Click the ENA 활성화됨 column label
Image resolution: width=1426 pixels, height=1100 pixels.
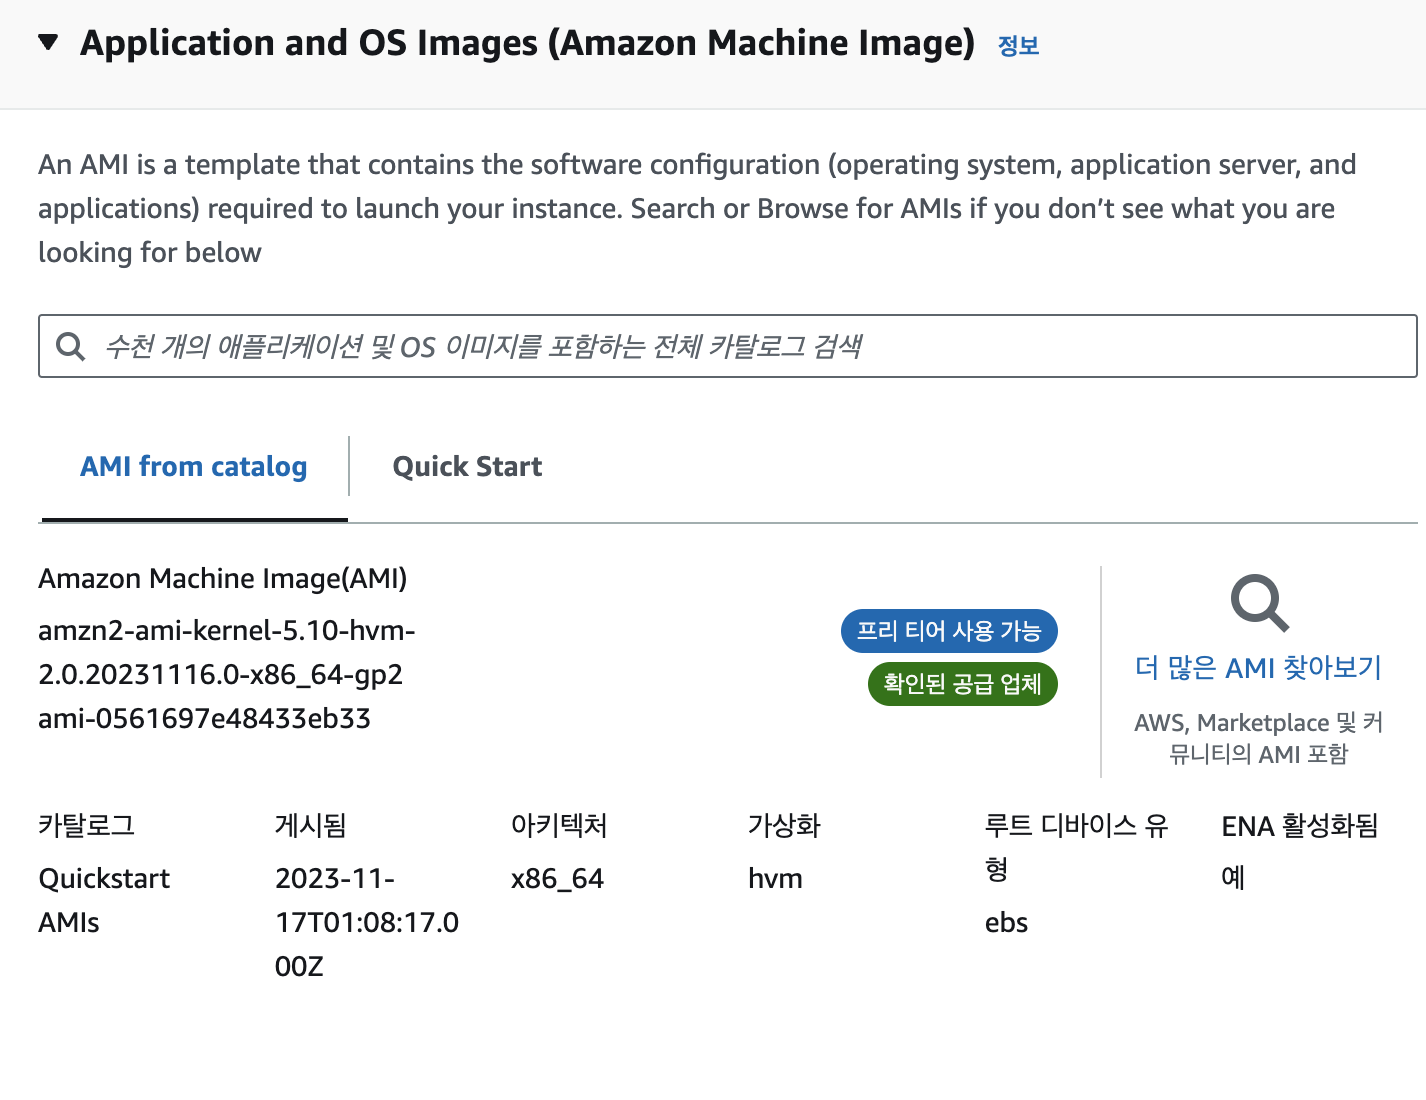[1300, 826]
